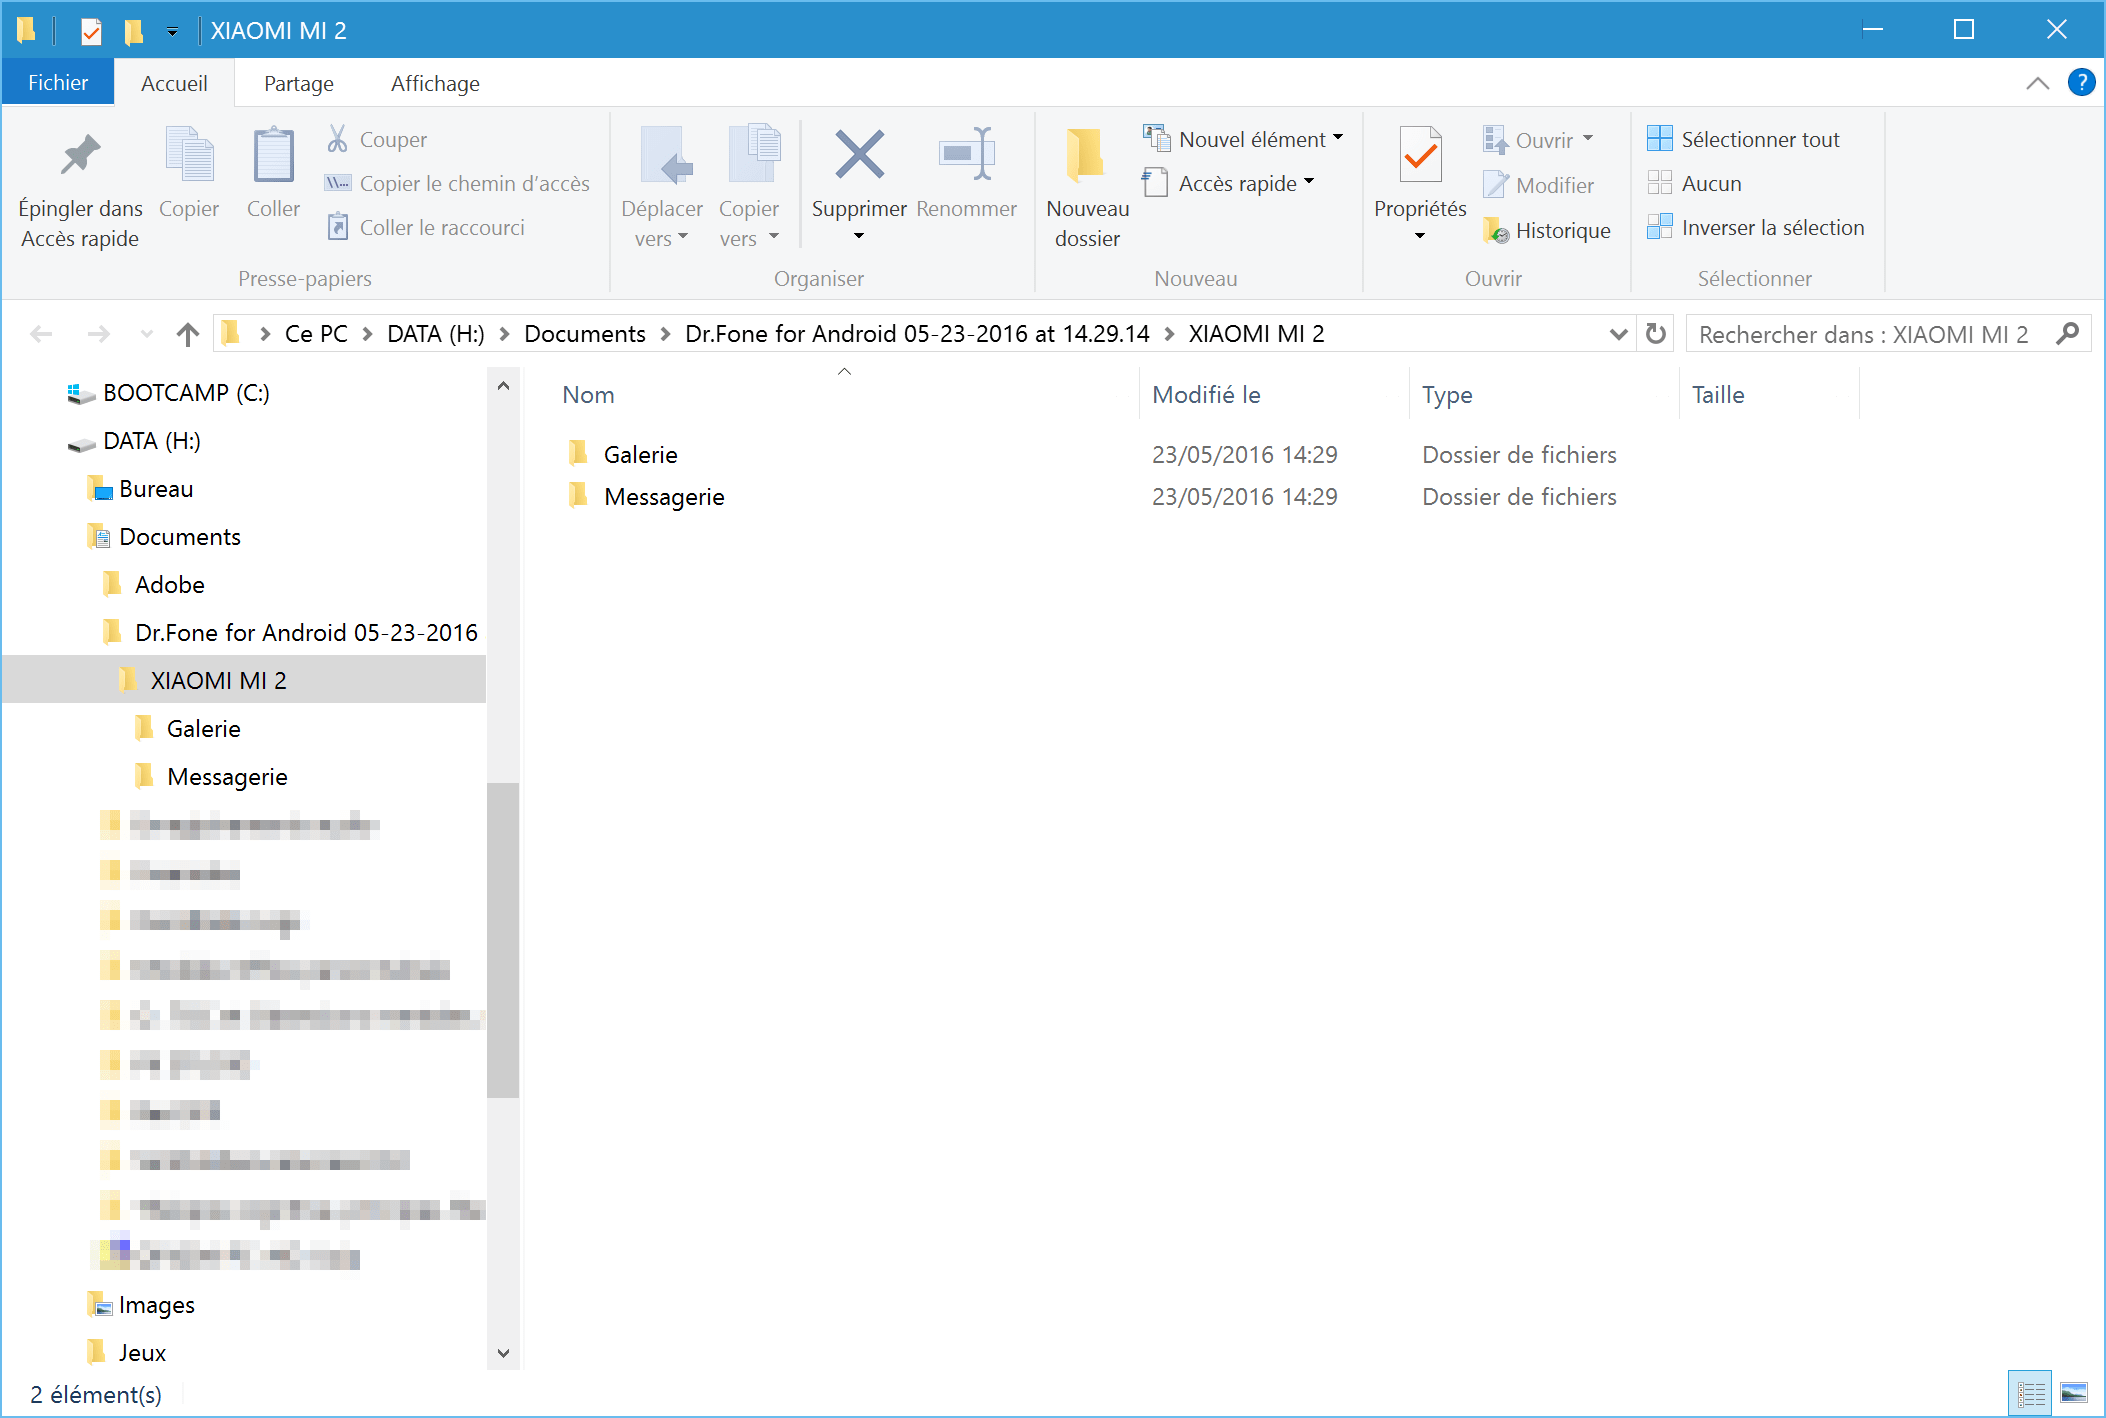Expand the Propriétés dropdown arrow
The image size is (2106, 1418).
point(1420,236)
